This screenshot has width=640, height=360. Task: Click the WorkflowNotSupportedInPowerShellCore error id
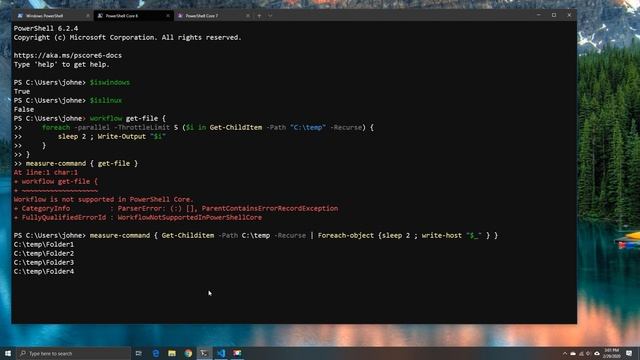190,217
